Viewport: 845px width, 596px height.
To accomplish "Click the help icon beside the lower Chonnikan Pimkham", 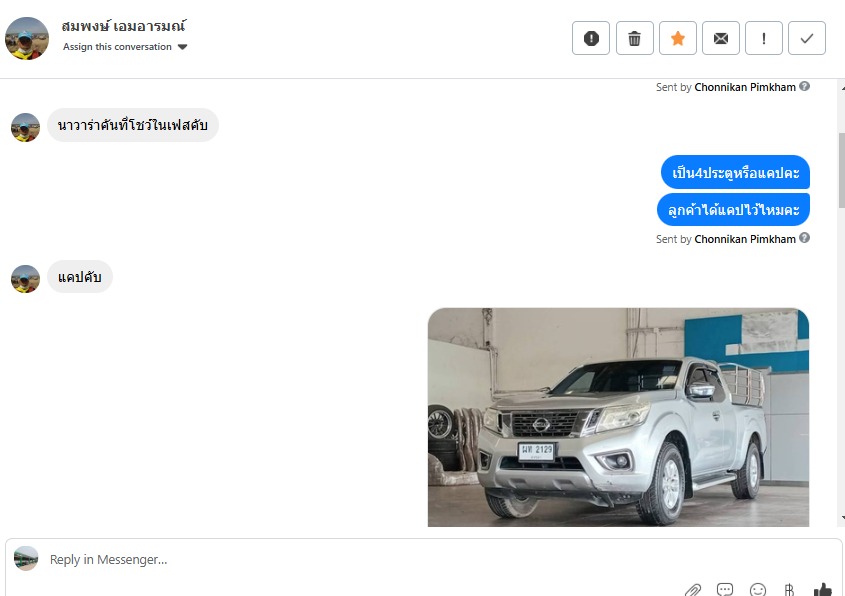I will click(x=805, y=238).
